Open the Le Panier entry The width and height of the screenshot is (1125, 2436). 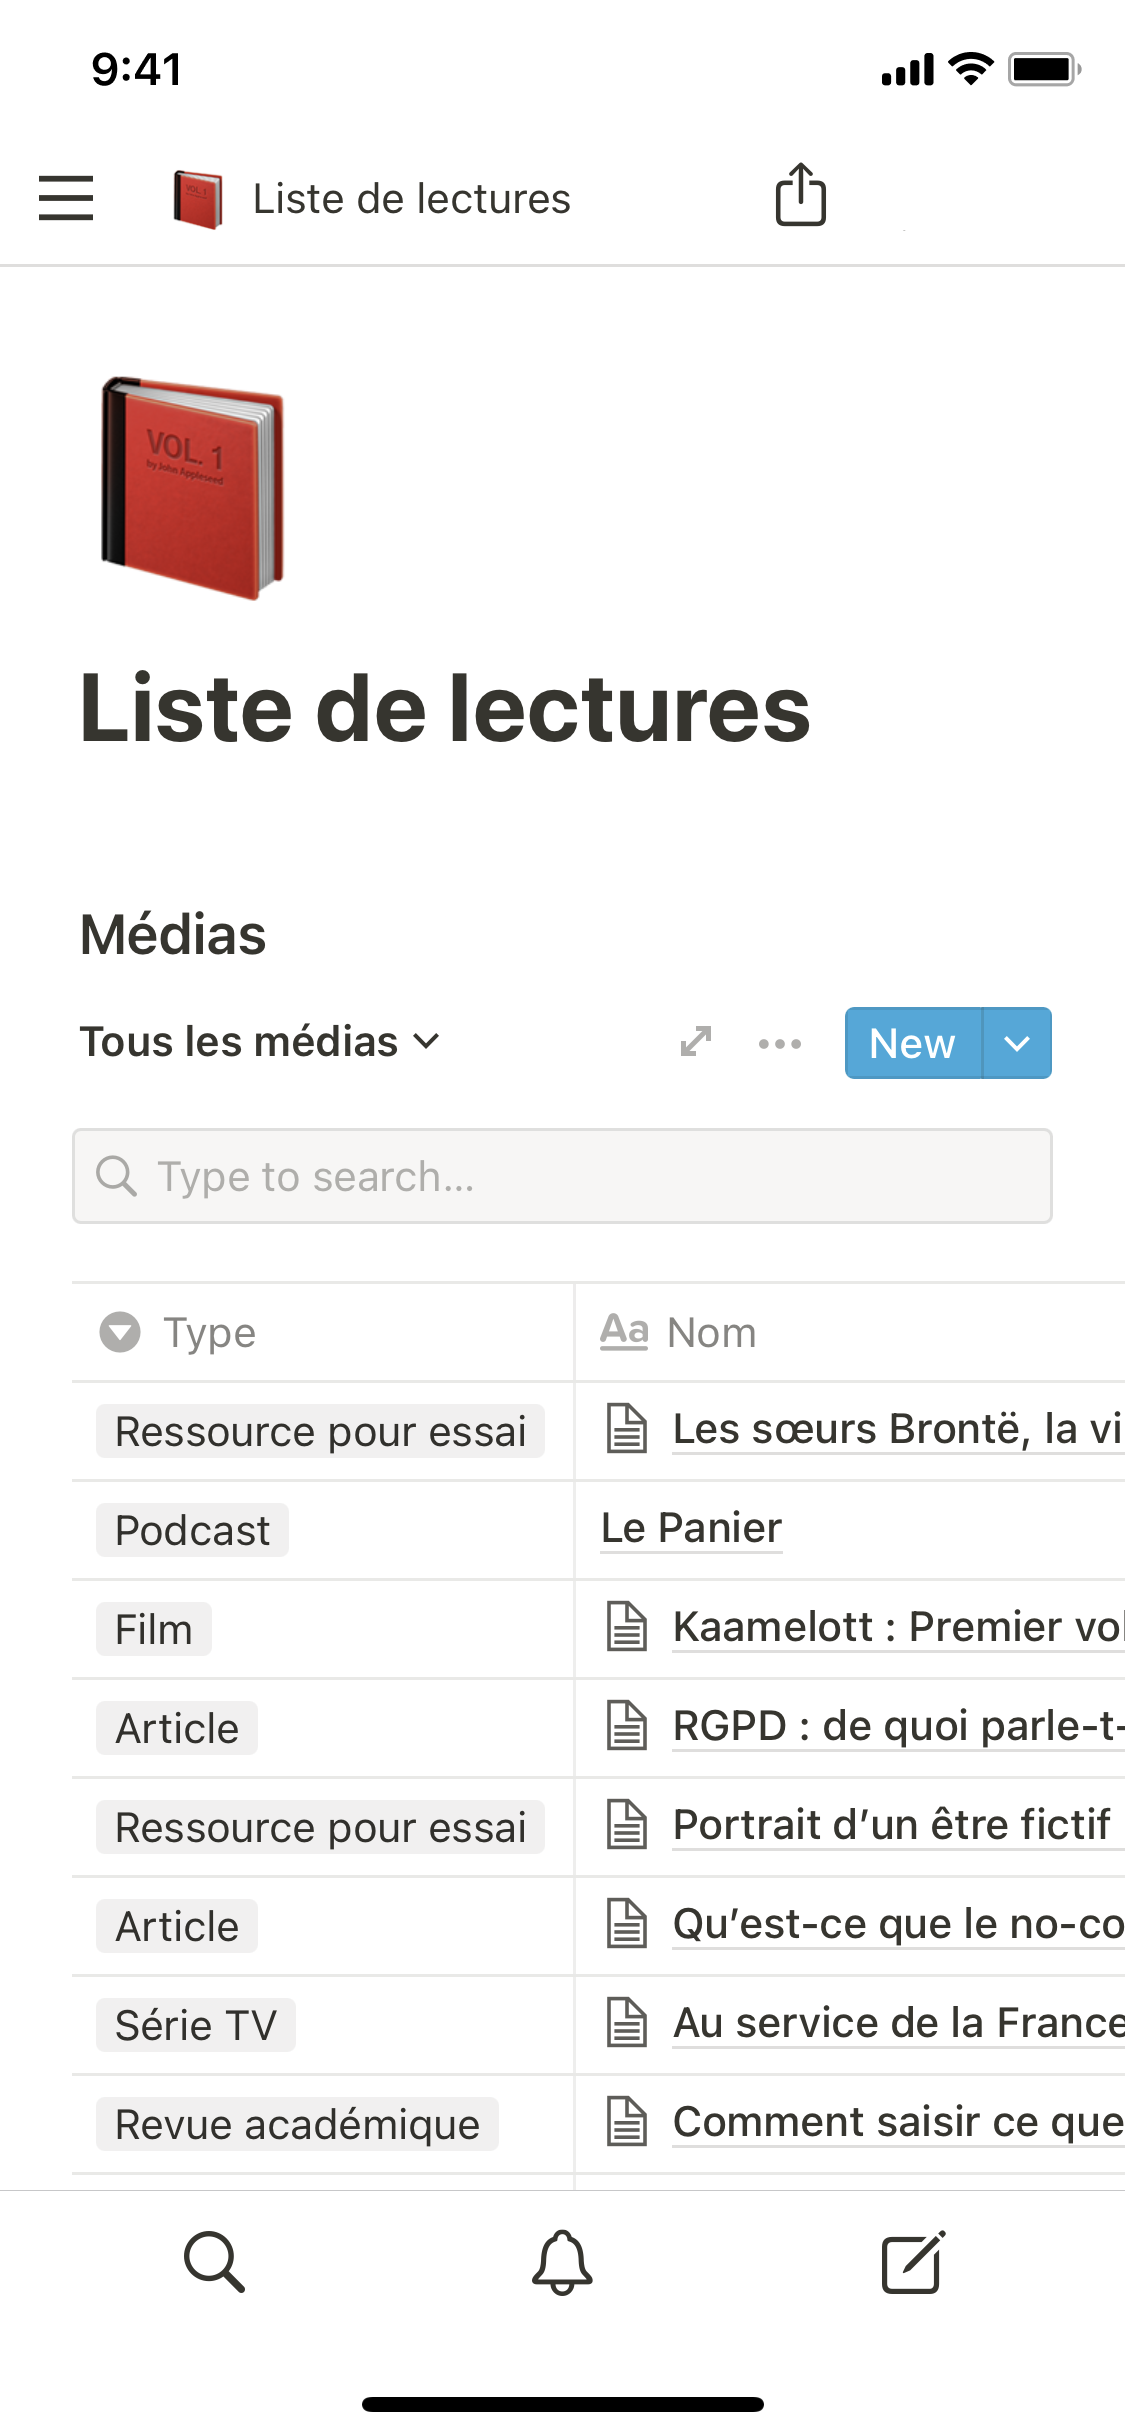691,1528
